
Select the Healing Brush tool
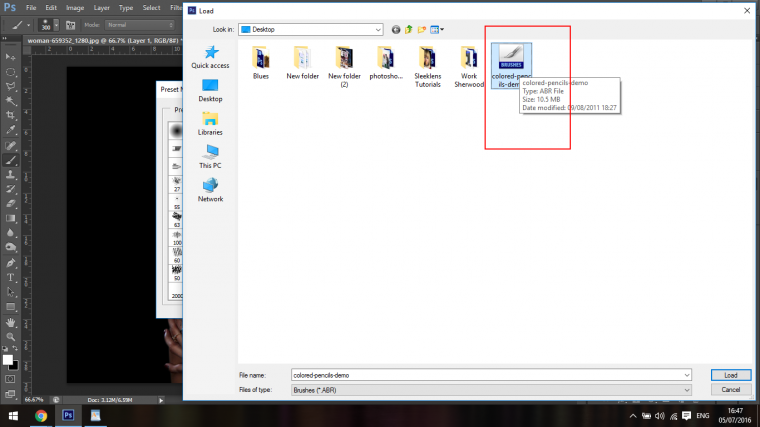coord(10,145)
